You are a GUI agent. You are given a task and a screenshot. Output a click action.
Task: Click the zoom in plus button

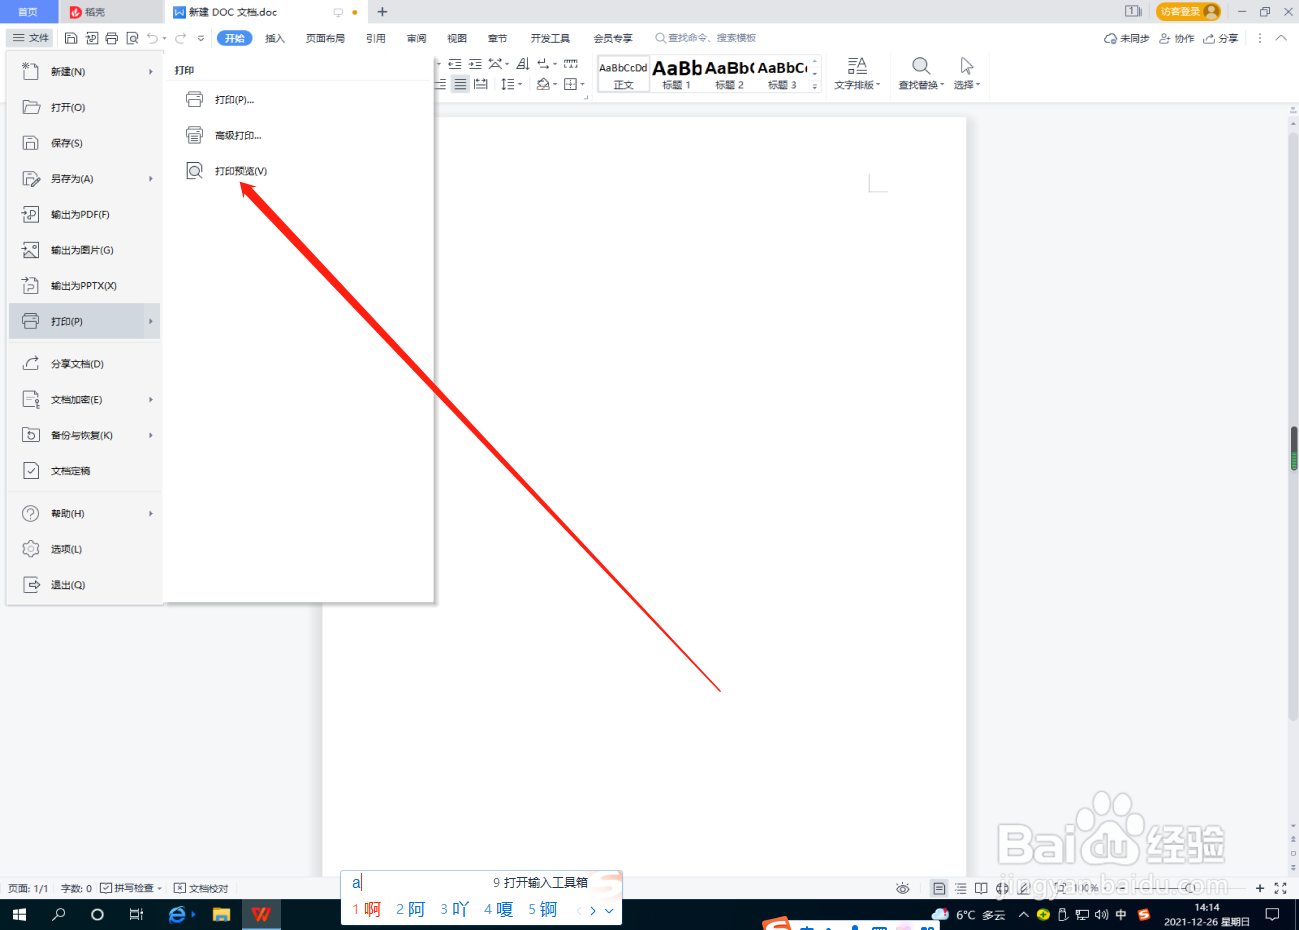click(1260, 888)
